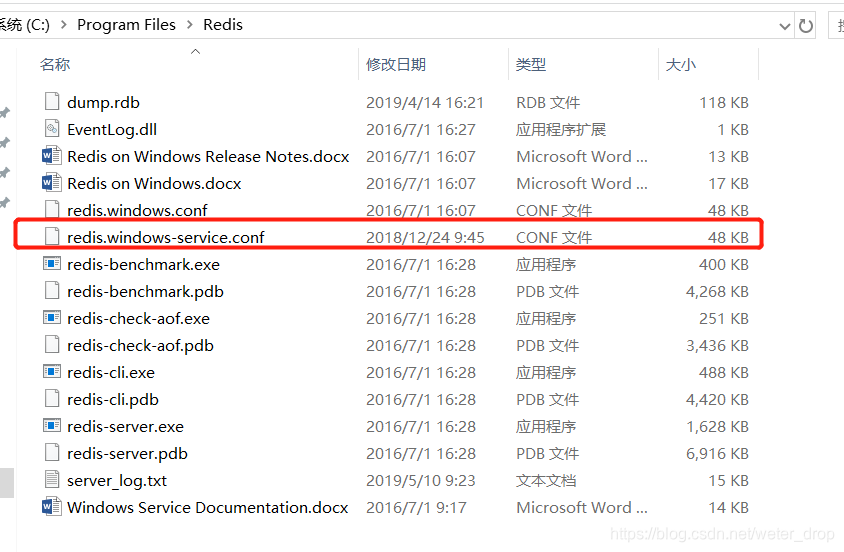Select redis.windows-service.conf file name
Image resolution: width=844 pixels, height=552 pixels.
click(x=166, y=237)
